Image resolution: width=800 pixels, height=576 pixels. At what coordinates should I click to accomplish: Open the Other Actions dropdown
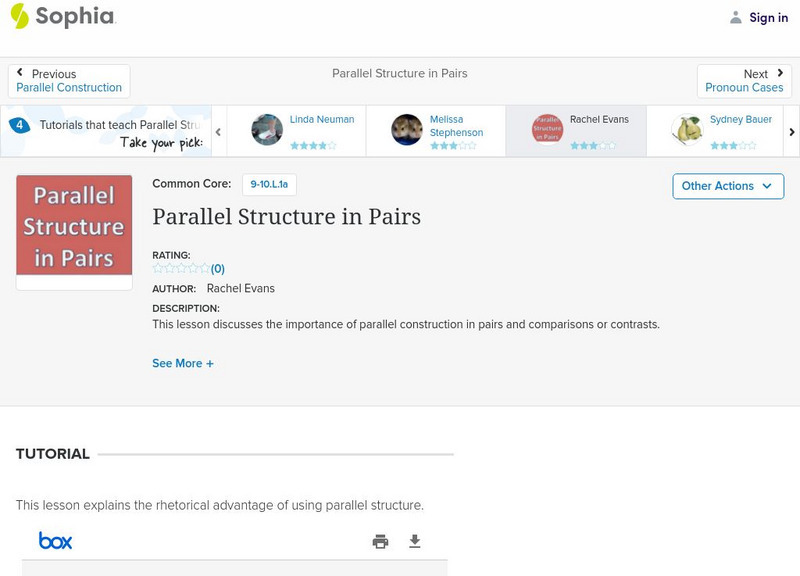(x=727, y=186)
